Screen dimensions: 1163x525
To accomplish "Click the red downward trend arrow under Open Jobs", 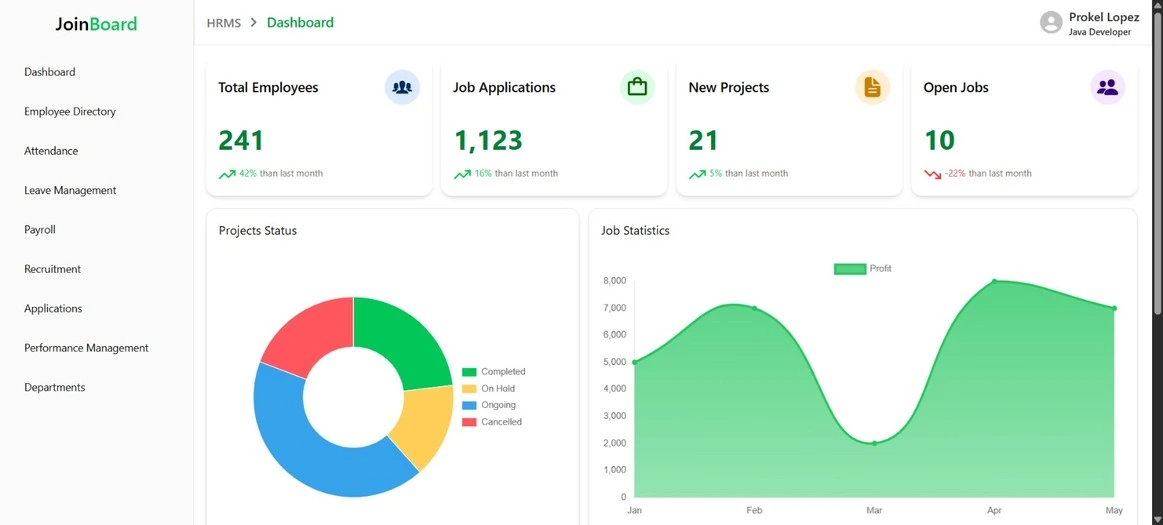I will [932, 174].
